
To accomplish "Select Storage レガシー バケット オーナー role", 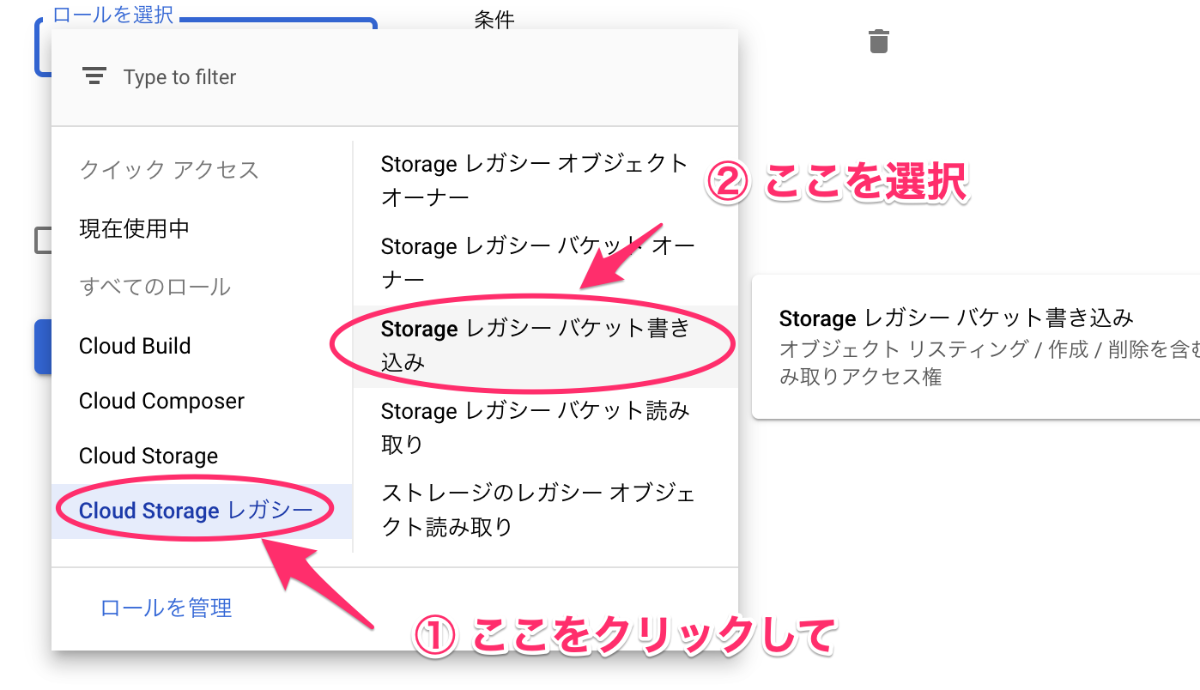I will pos(545,262).
